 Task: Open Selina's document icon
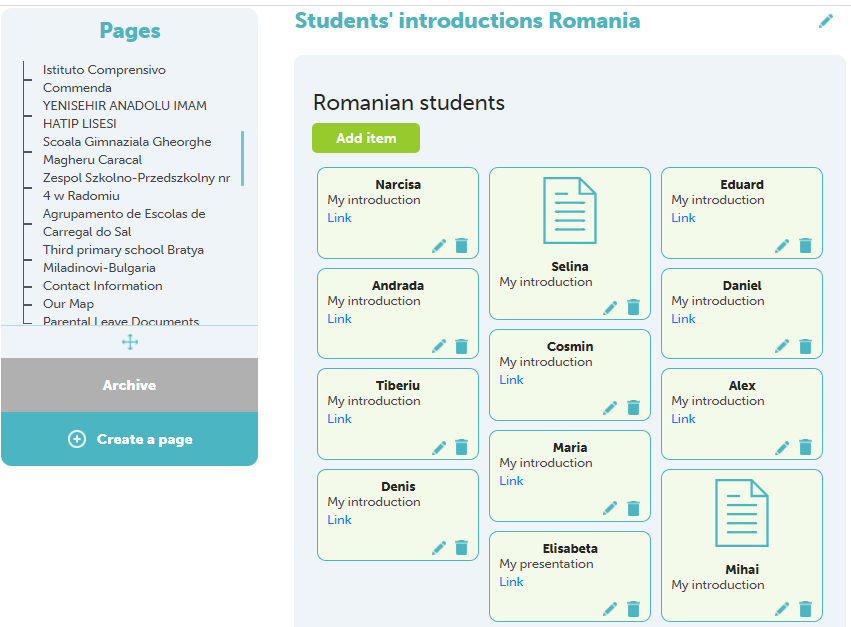[x=570, y=211]
